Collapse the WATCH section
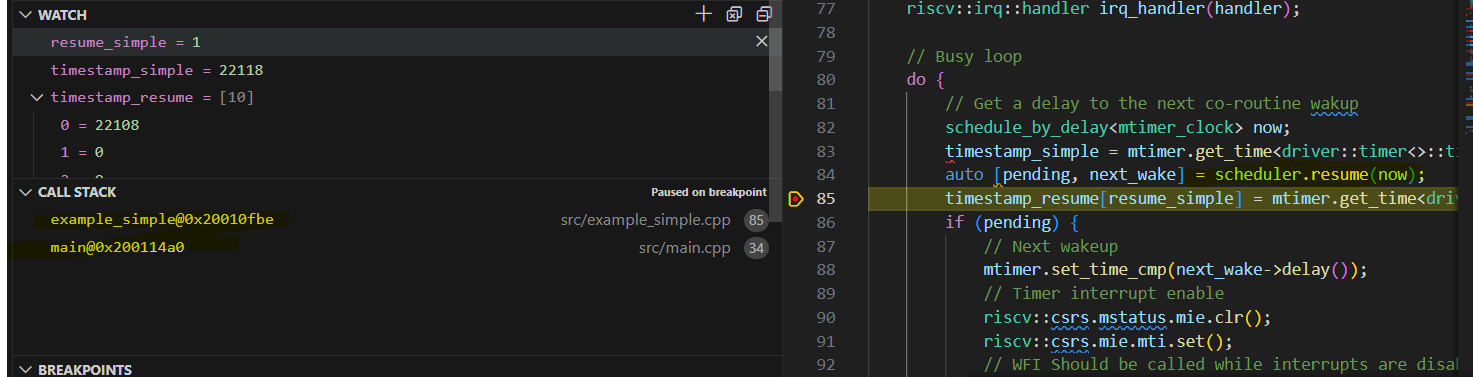 [x=25, y=15]
